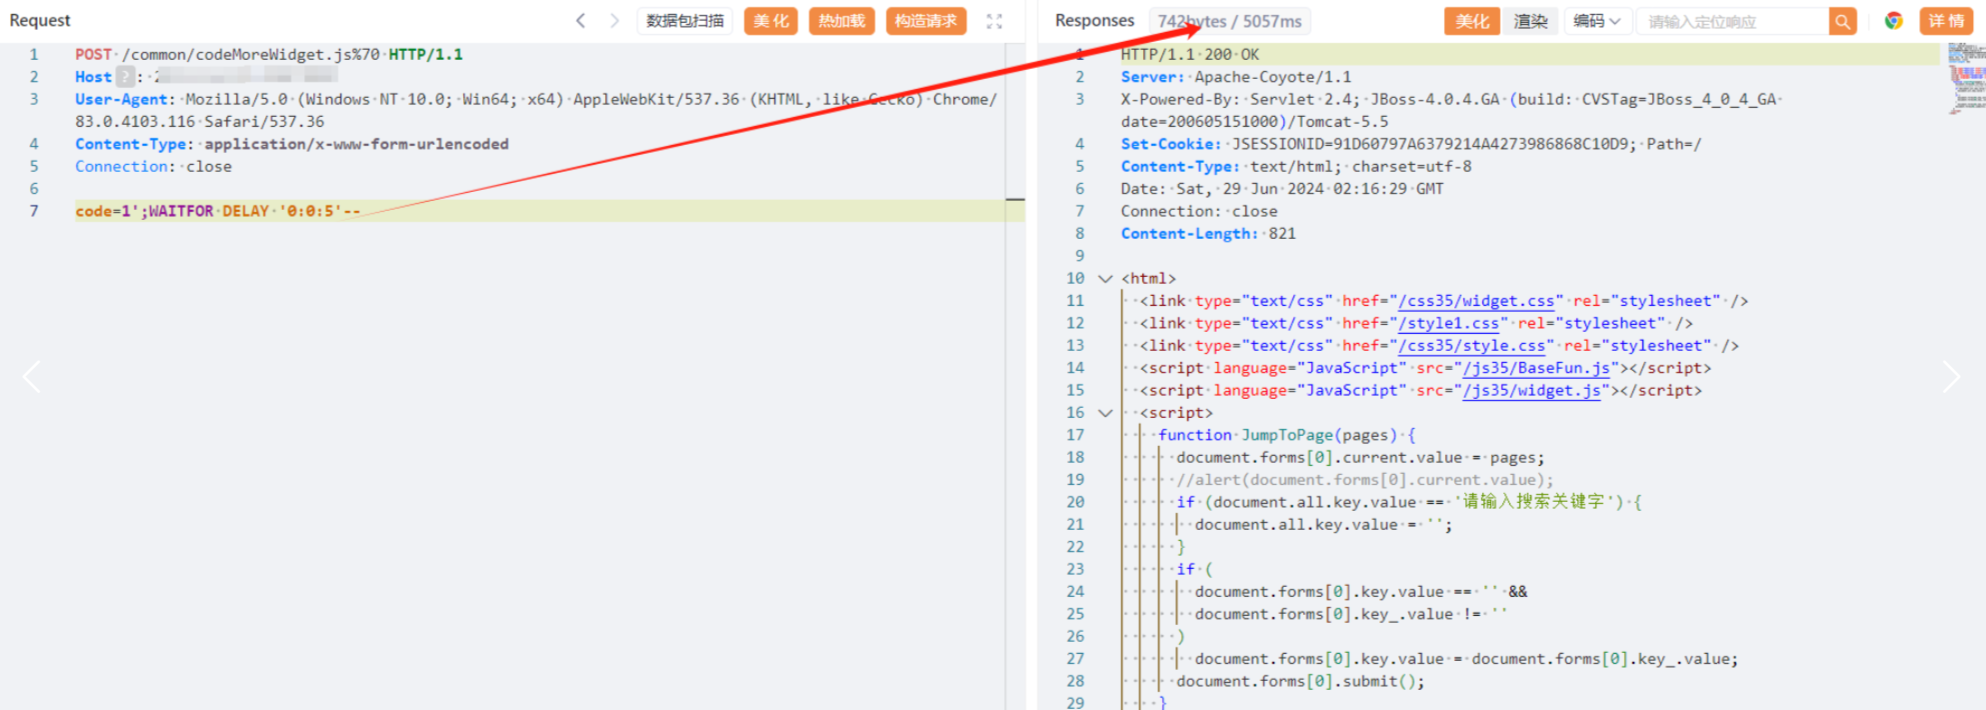Collapse the html block at line 10
The height and width of the screenshot is (710, 1986).
tap(1105, 279)
